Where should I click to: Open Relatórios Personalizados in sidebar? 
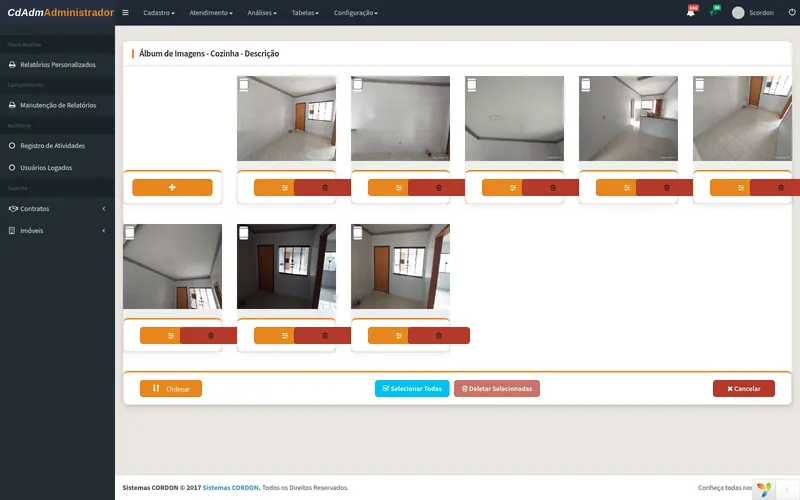tap(57, 65)
